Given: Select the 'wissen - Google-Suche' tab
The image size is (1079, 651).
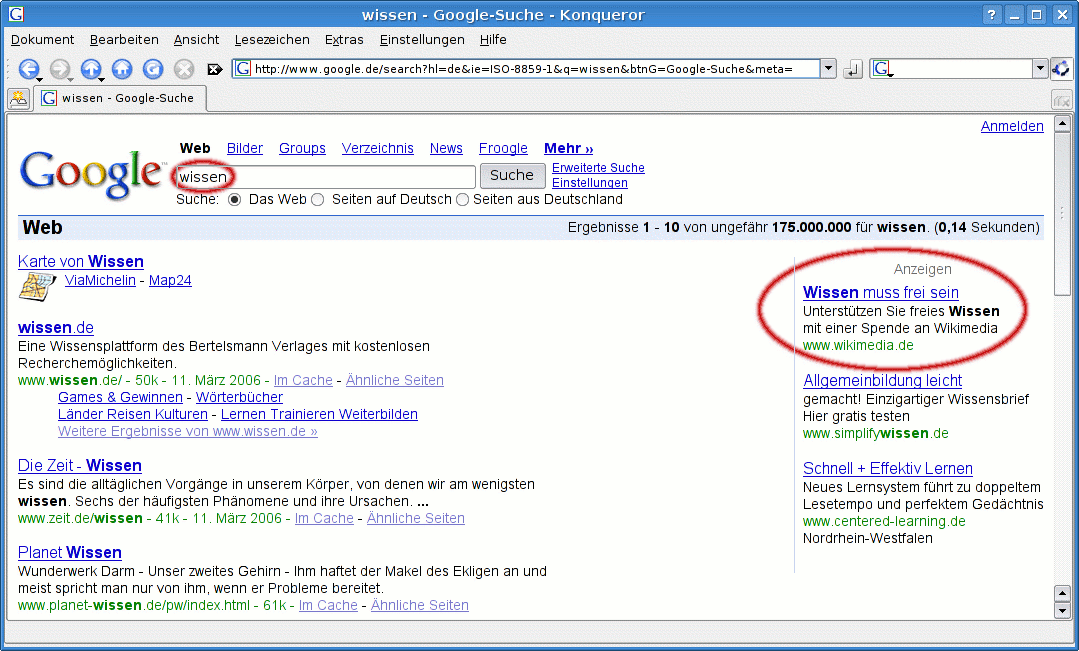Looking at the screenshot, I should pos(120,98).
